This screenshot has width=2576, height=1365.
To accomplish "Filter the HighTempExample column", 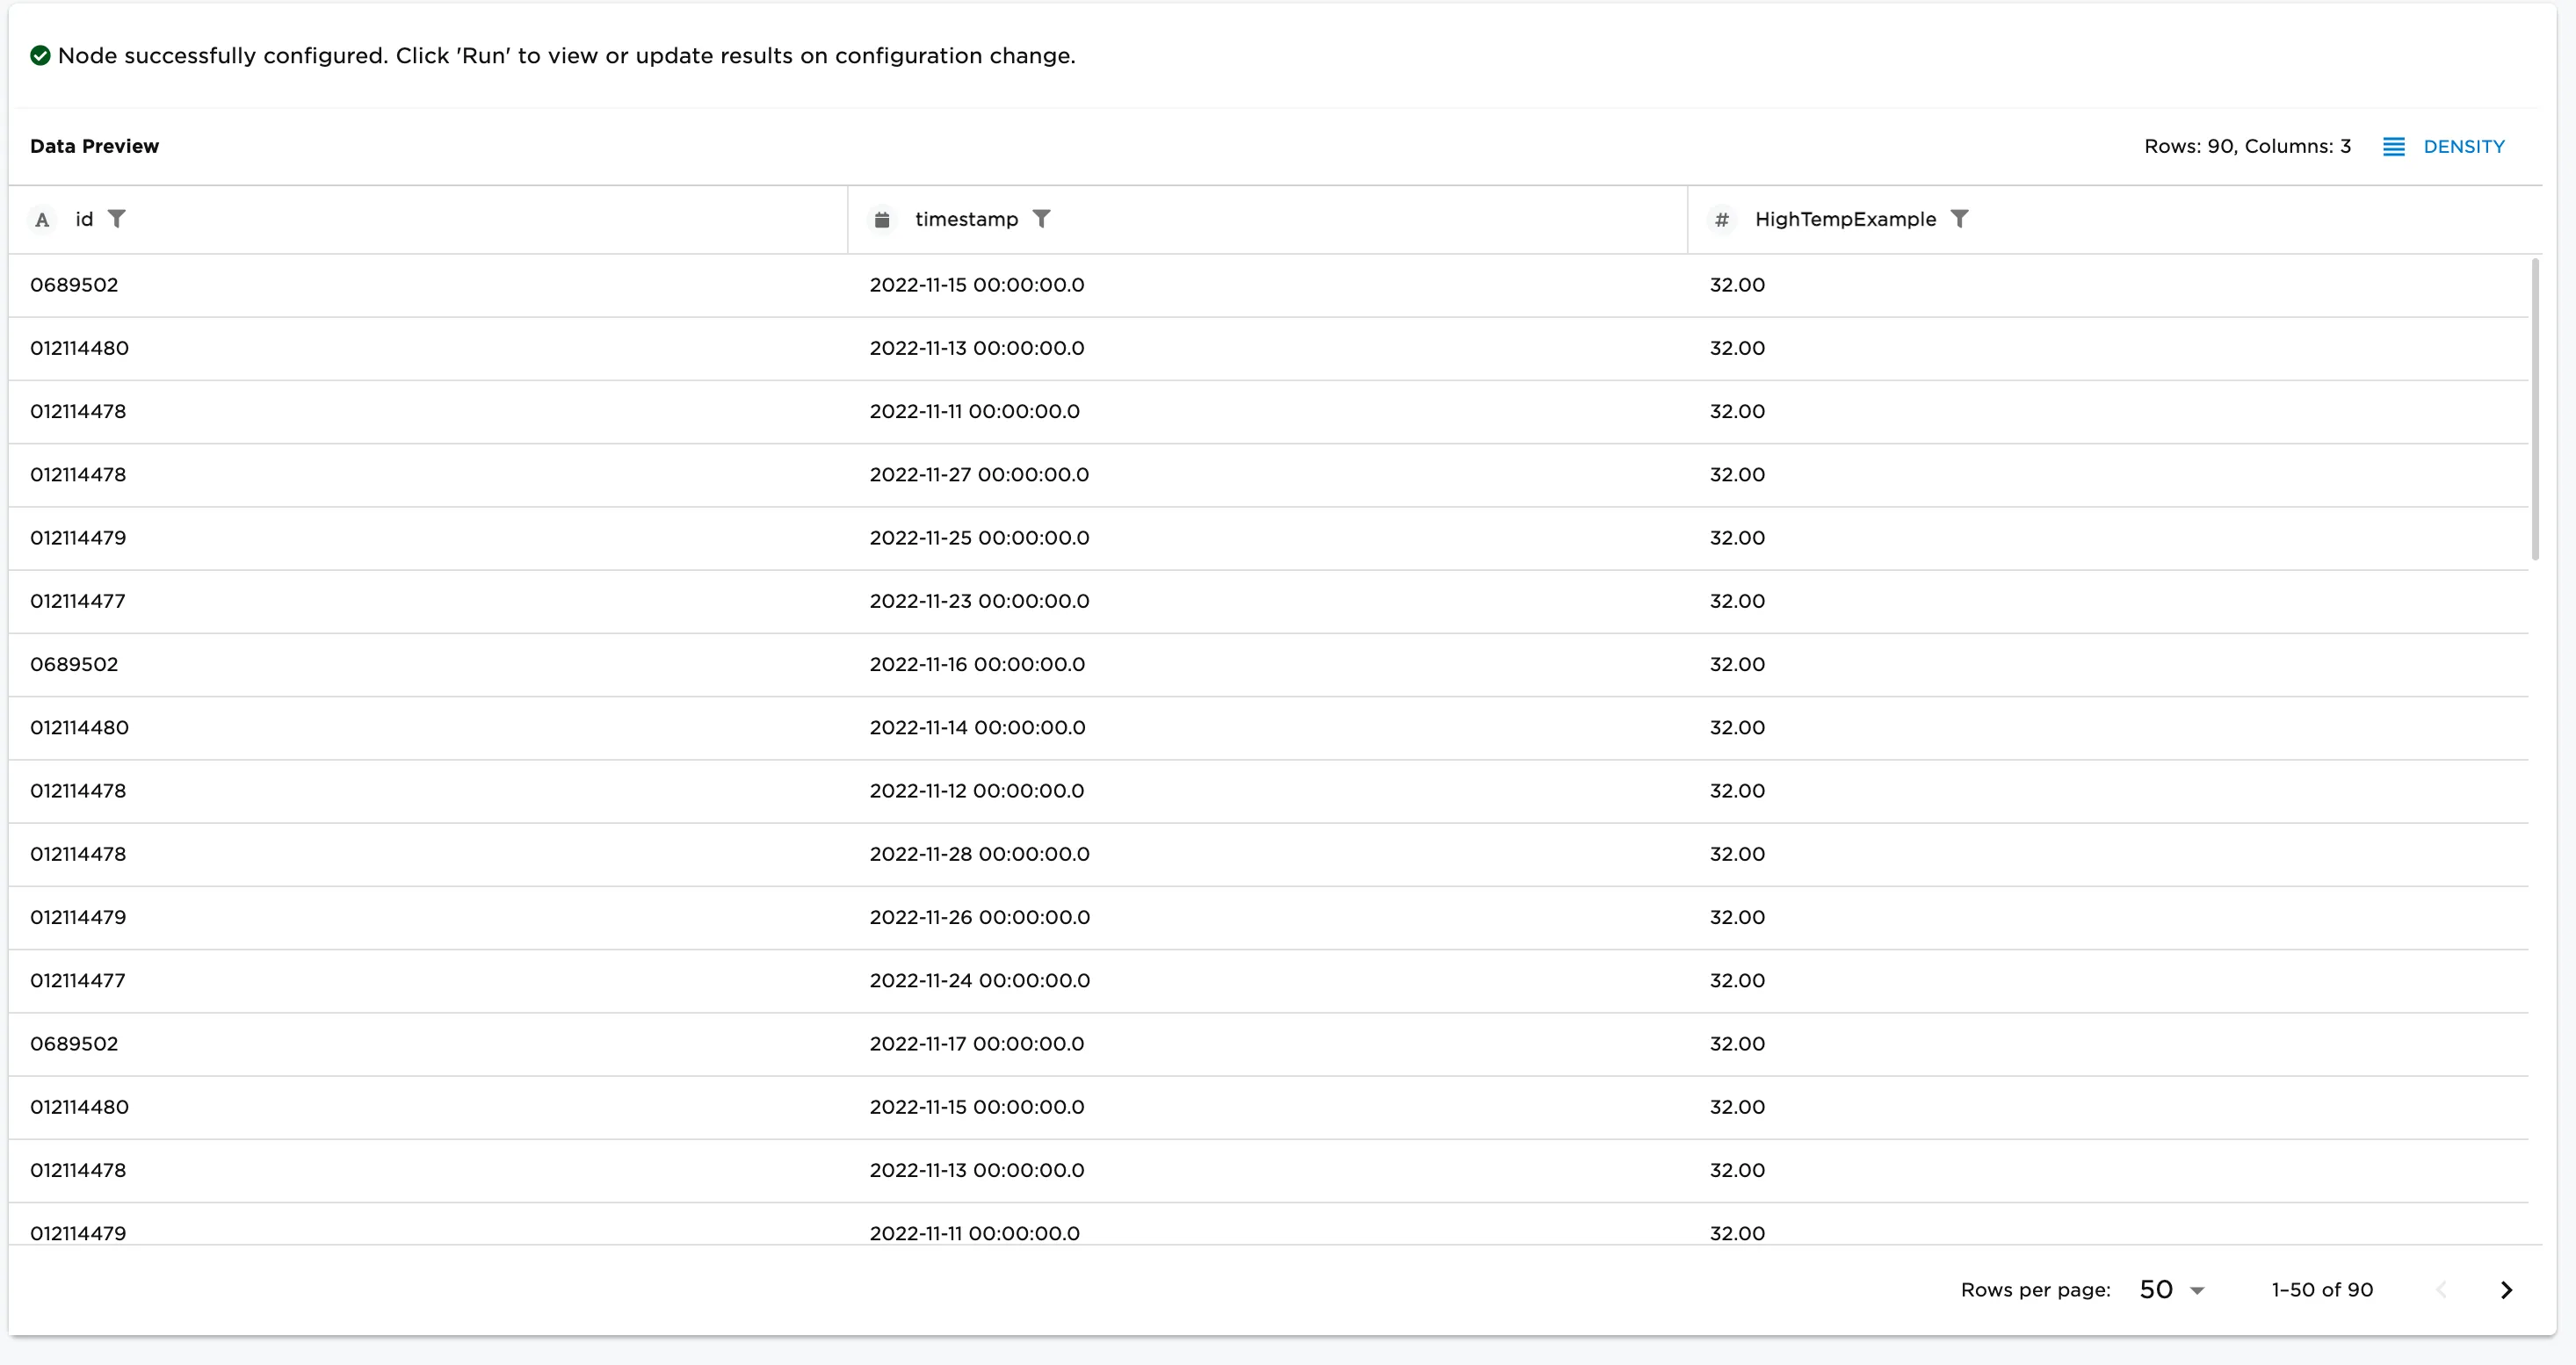I will tap(1960, 219).
